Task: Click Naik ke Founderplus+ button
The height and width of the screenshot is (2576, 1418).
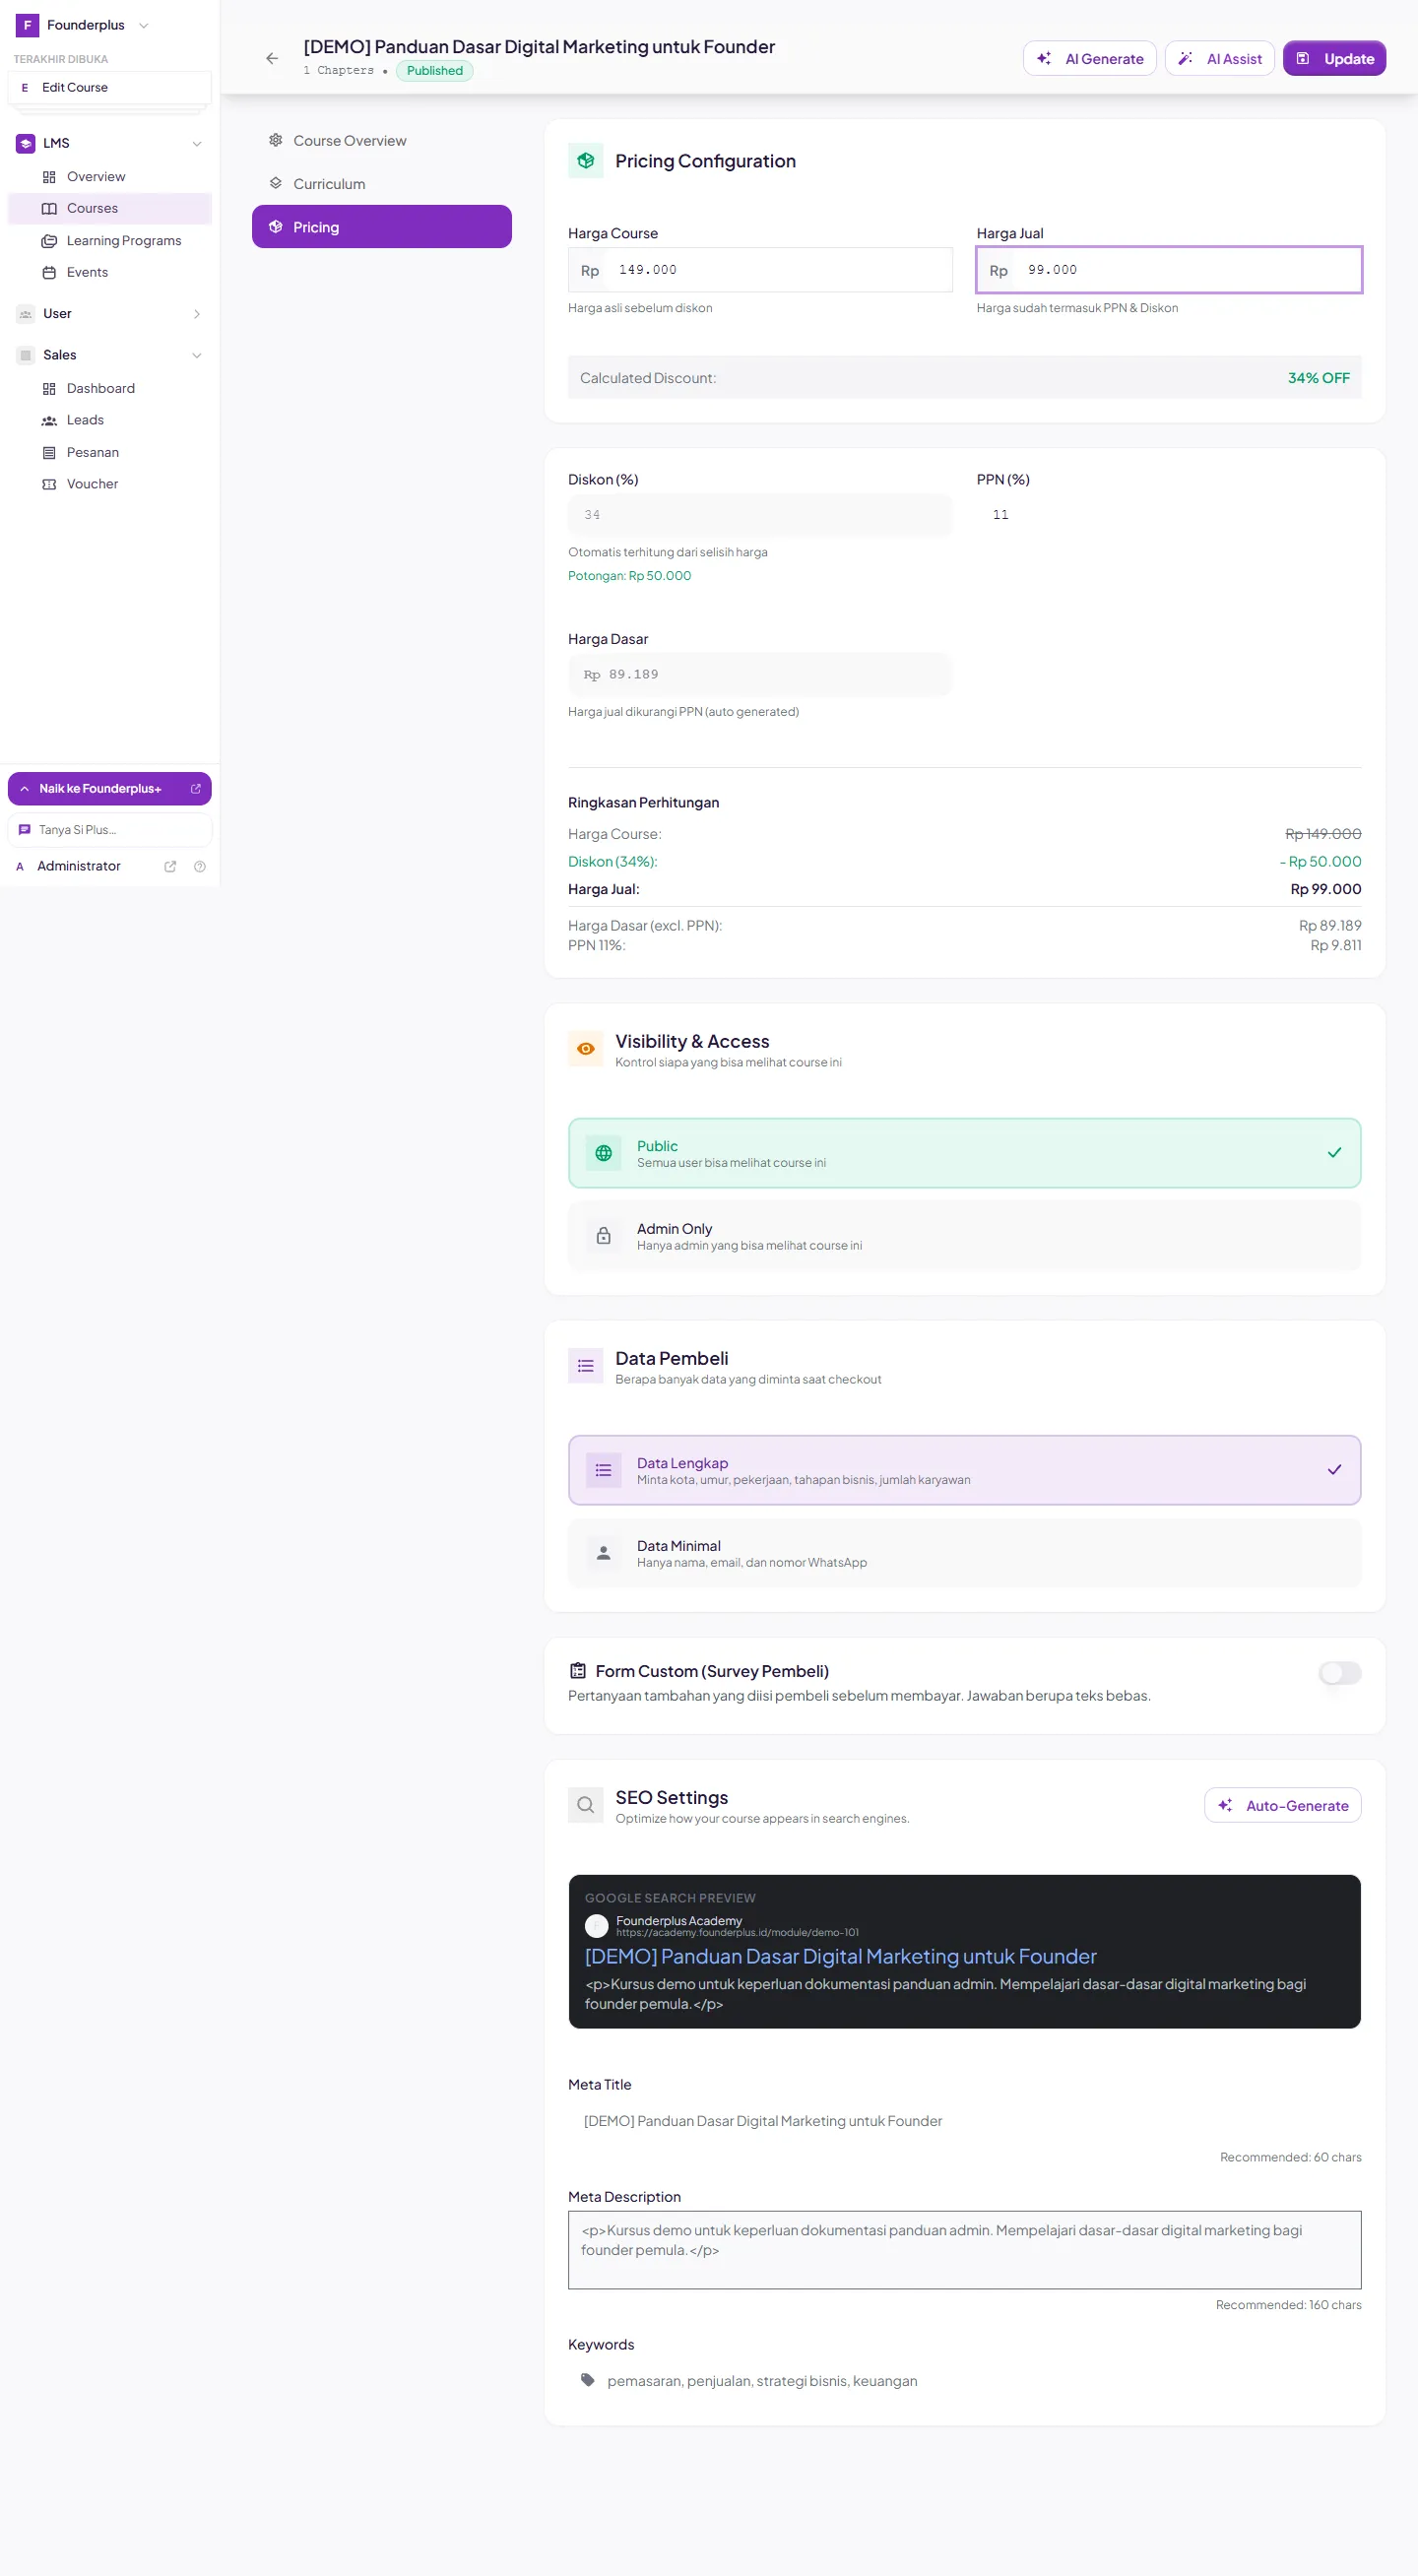Action: [x=109, y=788]
